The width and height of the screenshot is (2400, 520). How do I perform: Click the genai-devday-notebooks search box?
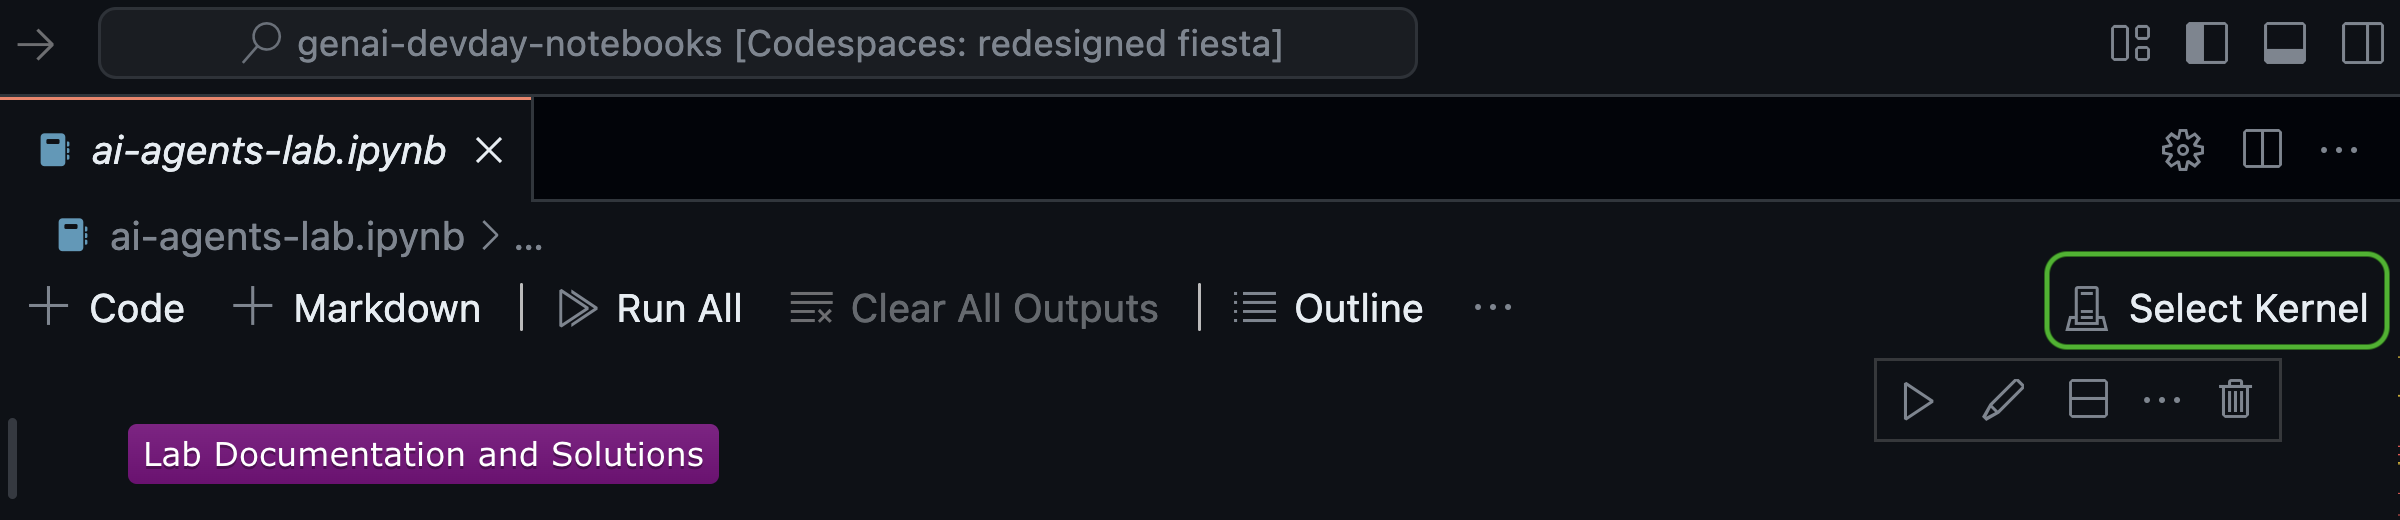pos(757,44)
